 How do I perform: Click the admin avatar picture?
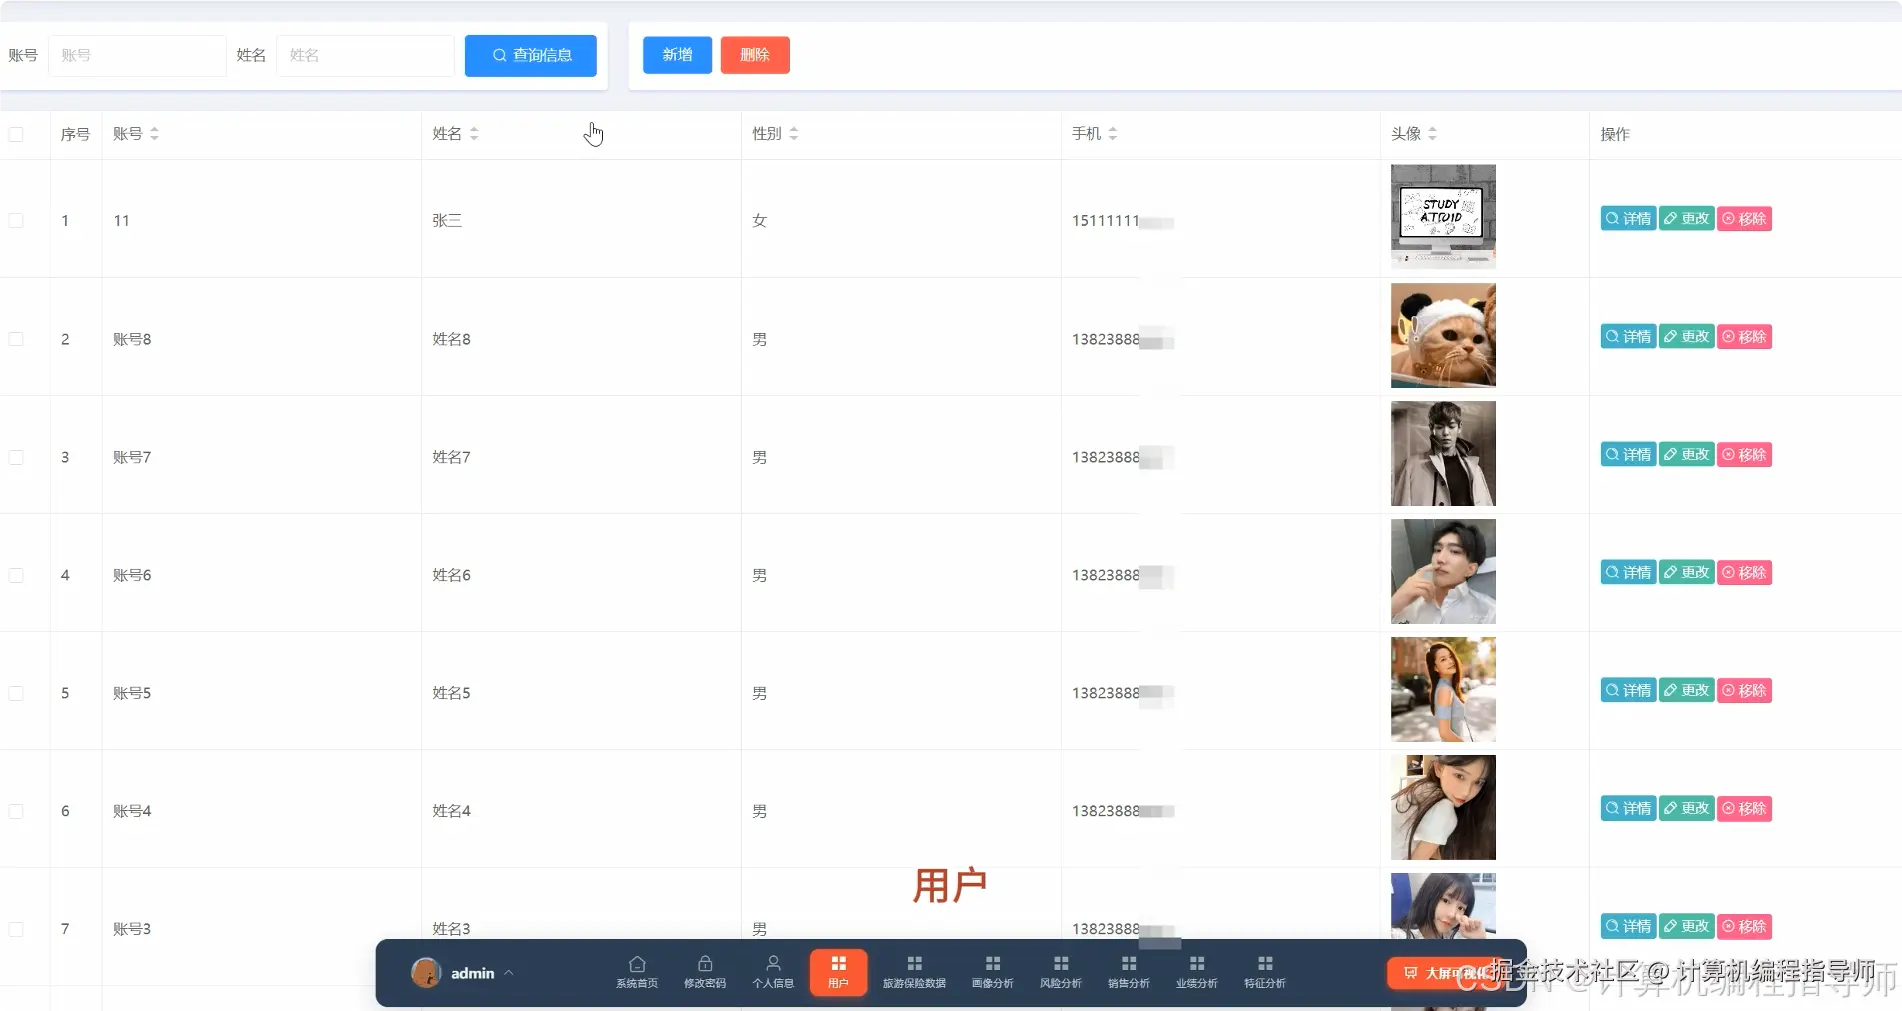click(426, 973)
